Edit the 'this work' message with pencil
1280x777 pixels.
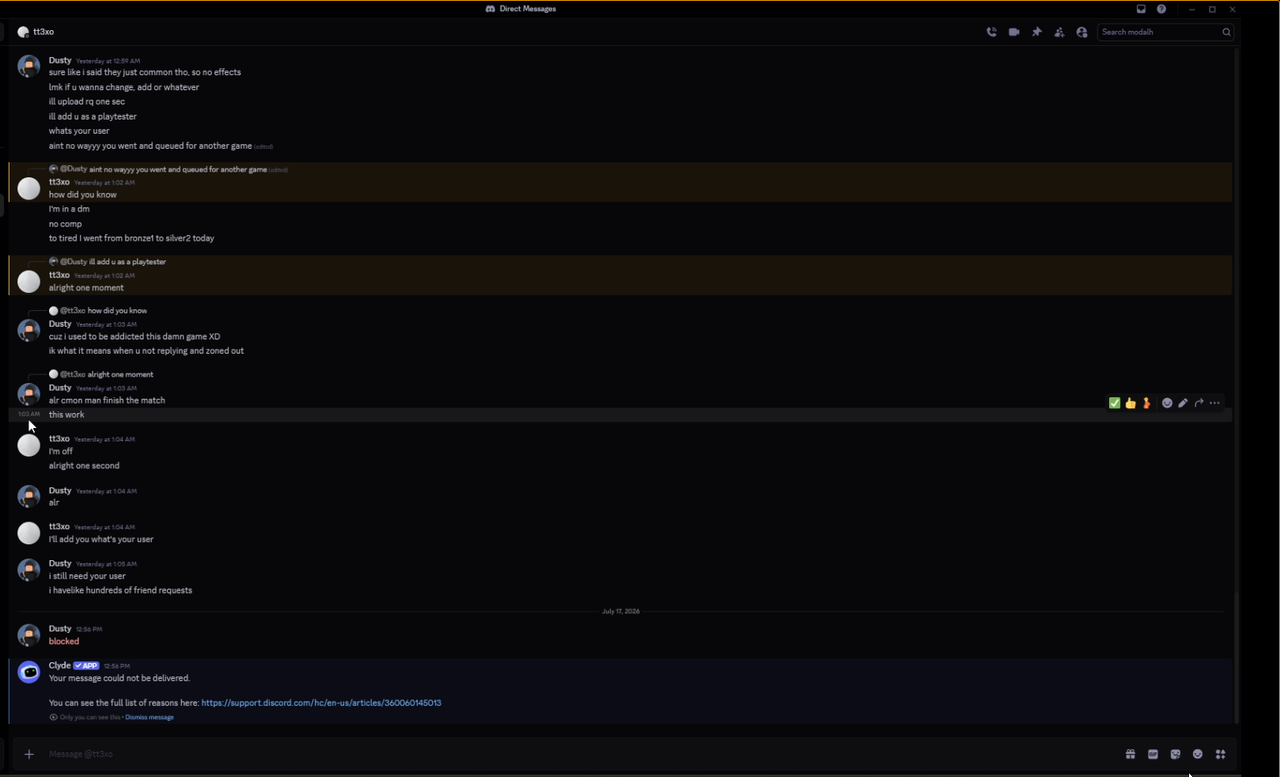(x=1183, y=403)
